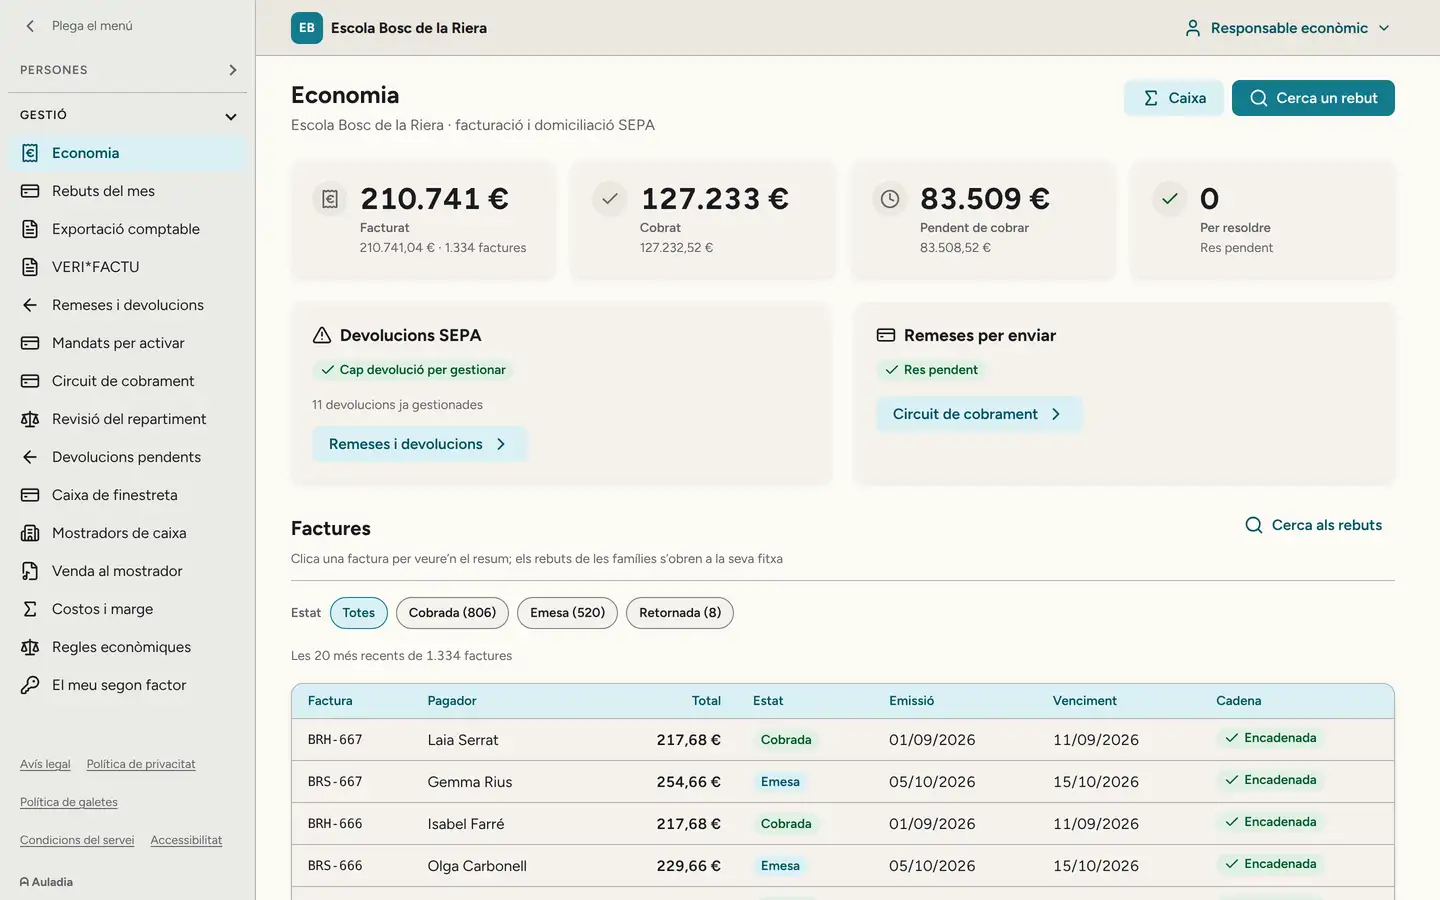
Task: Click the Costos i marge sigma icon
Action: point(30,609)
